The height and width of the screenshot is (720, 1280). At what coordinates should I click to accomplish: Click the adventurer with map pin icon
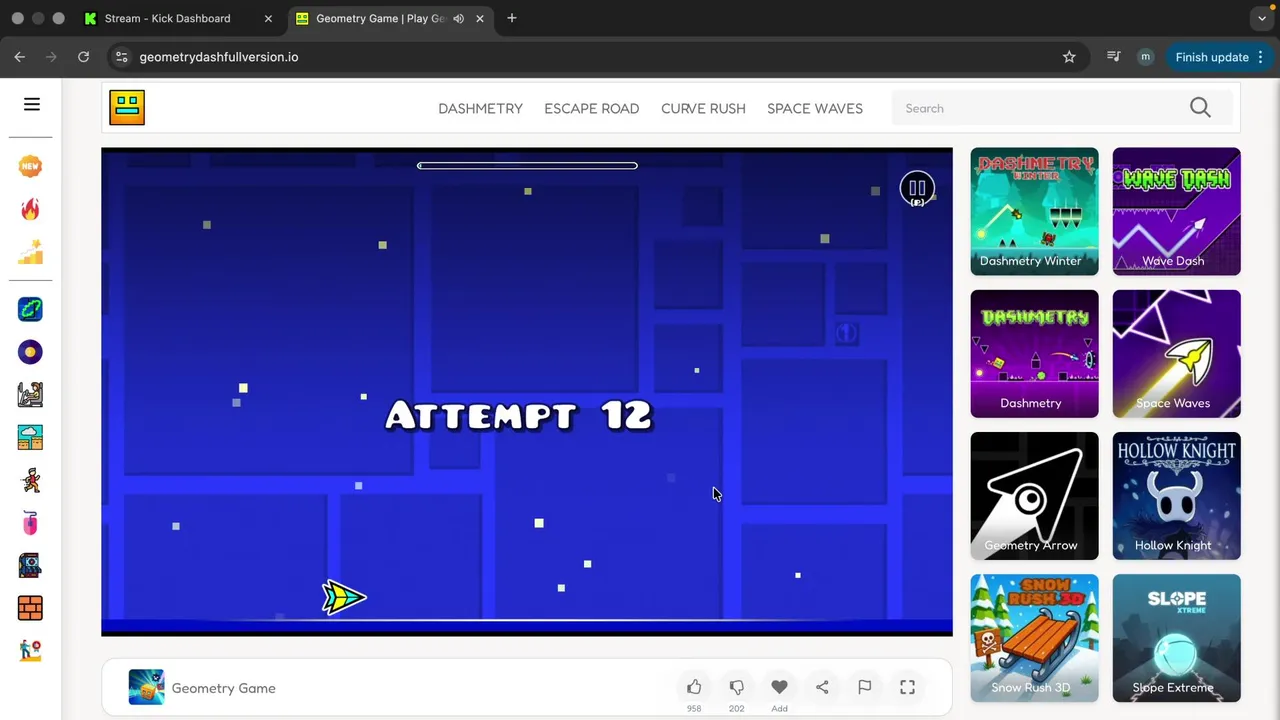pos(30,650)
